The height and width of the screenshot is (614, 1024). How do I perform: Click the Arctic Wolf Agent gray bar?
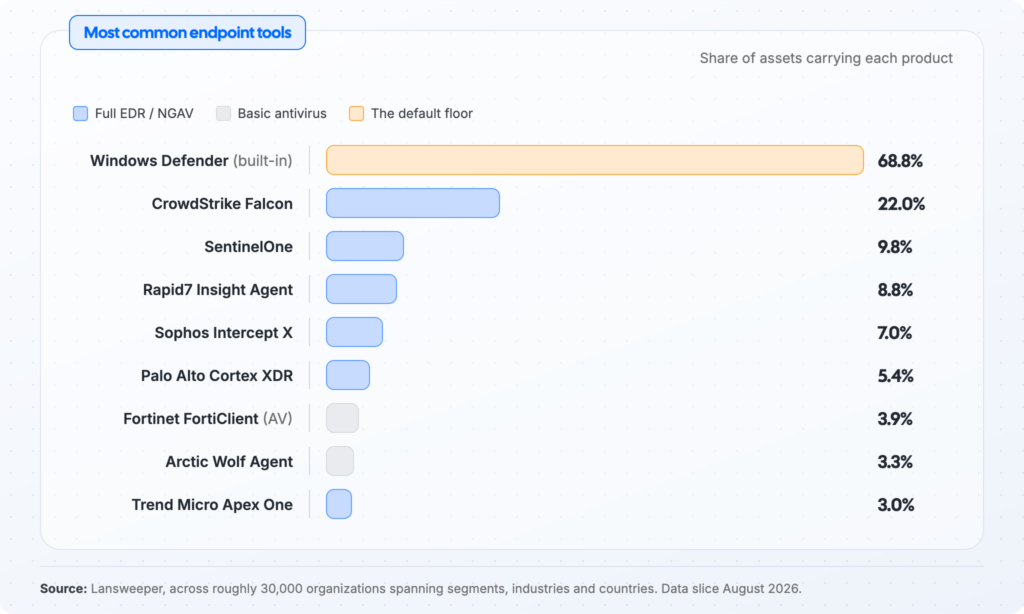point(340,462)
